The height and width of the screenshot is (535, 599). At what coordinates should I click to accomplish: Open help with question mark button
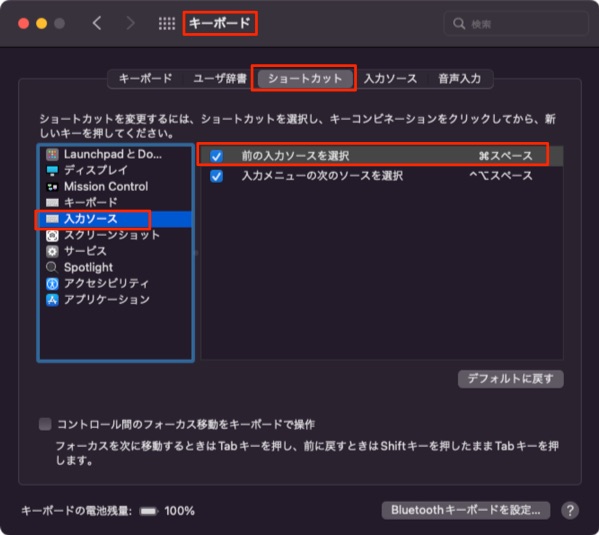click(570, 510)
